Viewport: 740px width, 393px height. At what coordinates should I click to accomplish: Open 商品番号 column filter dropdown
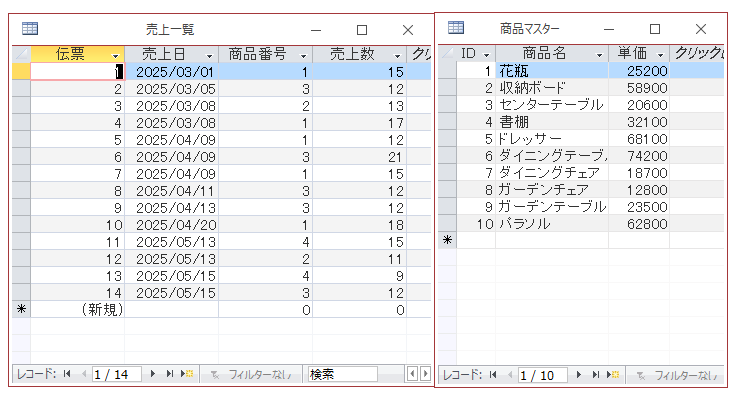click(x=303, y=56)
